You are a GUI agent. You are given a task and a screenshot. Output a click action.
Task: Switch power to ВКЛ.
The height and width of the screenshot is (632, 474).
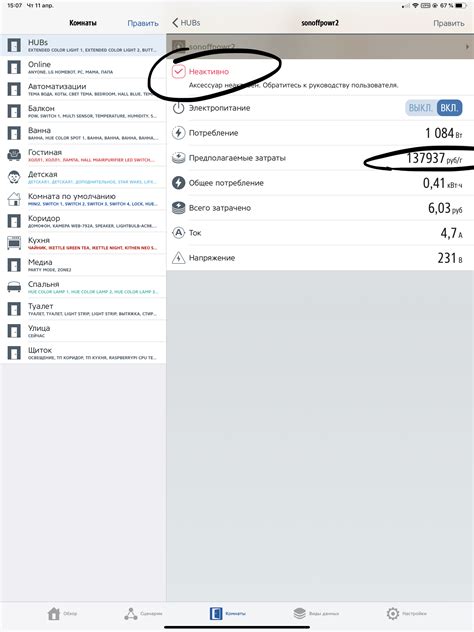coord(449,108)
